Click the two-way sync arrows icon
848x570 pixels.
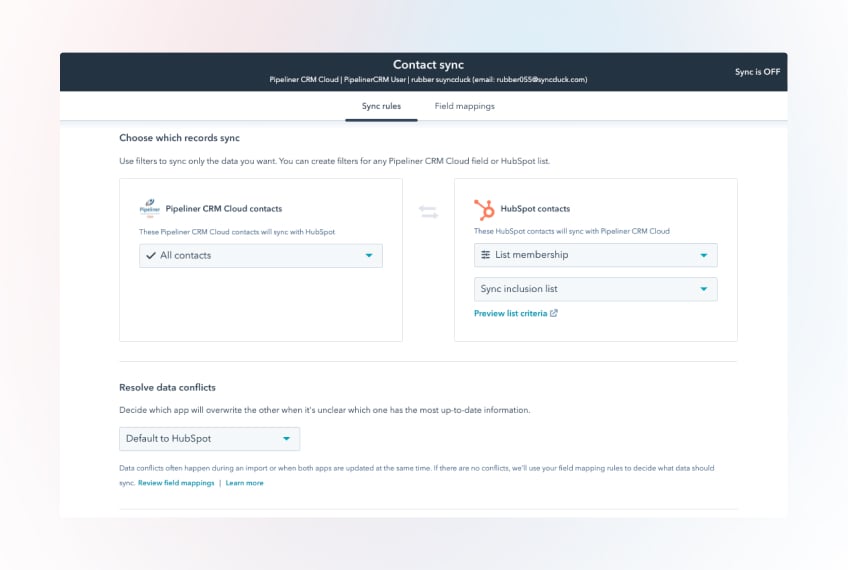click(x=428, y=212)
